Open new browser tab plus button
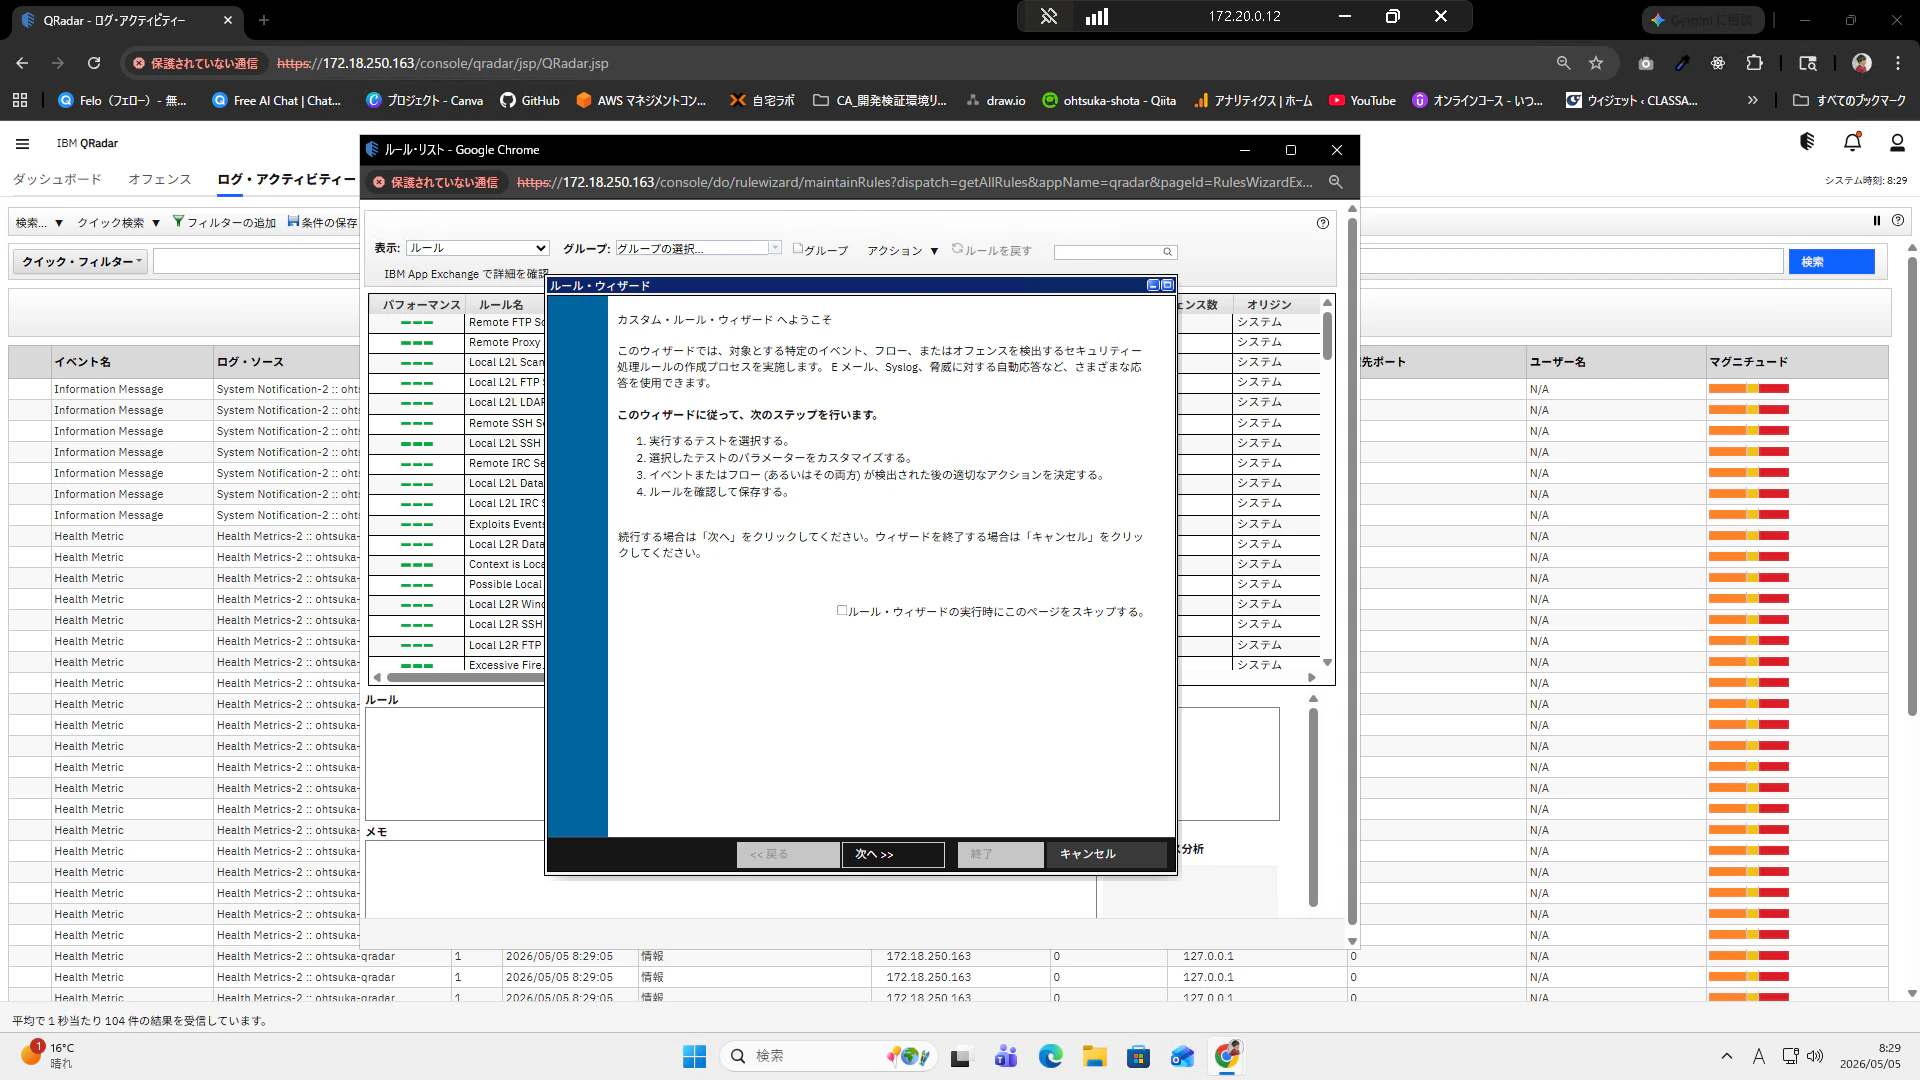The height and width of the screenshot is (1080, 1920). pos(264,20)
